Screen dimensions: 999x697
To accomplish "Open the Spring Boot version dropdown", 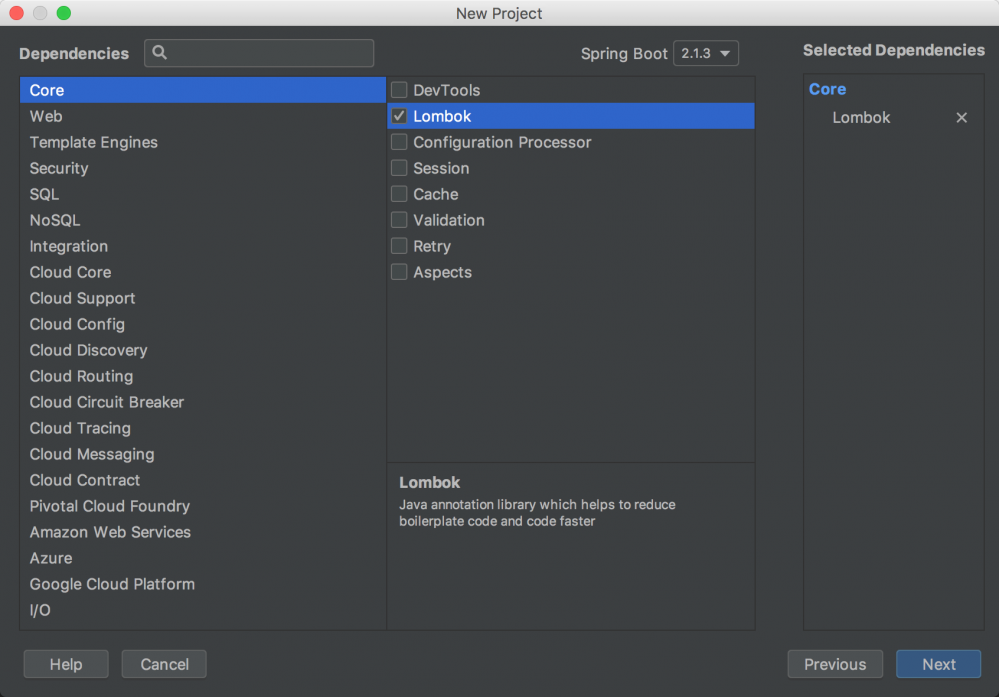I will click(x=706, y=53).
